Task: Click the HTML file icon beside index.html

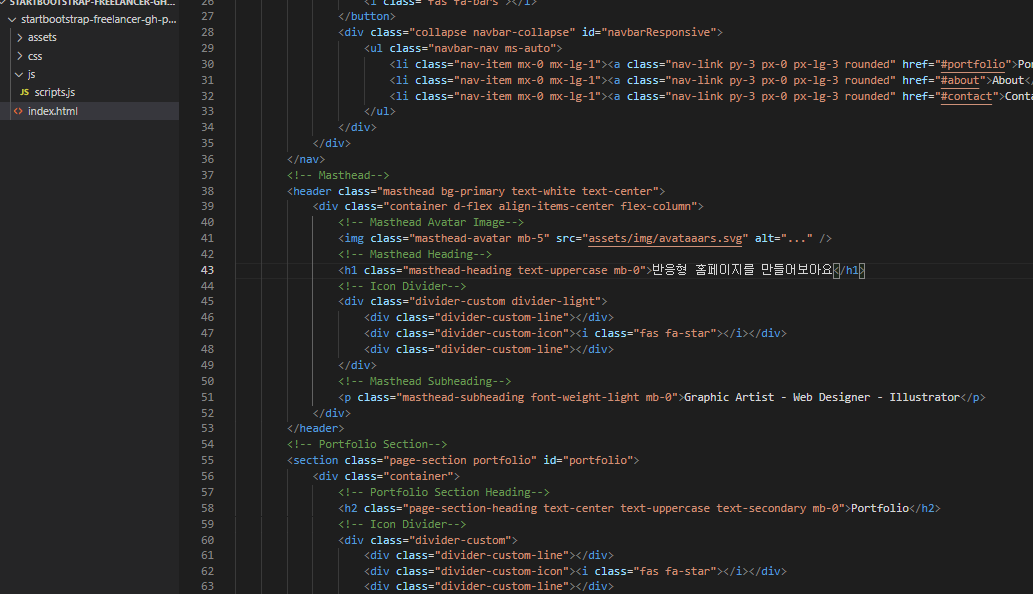Action: pyautogui.click(x=18, y=111)
